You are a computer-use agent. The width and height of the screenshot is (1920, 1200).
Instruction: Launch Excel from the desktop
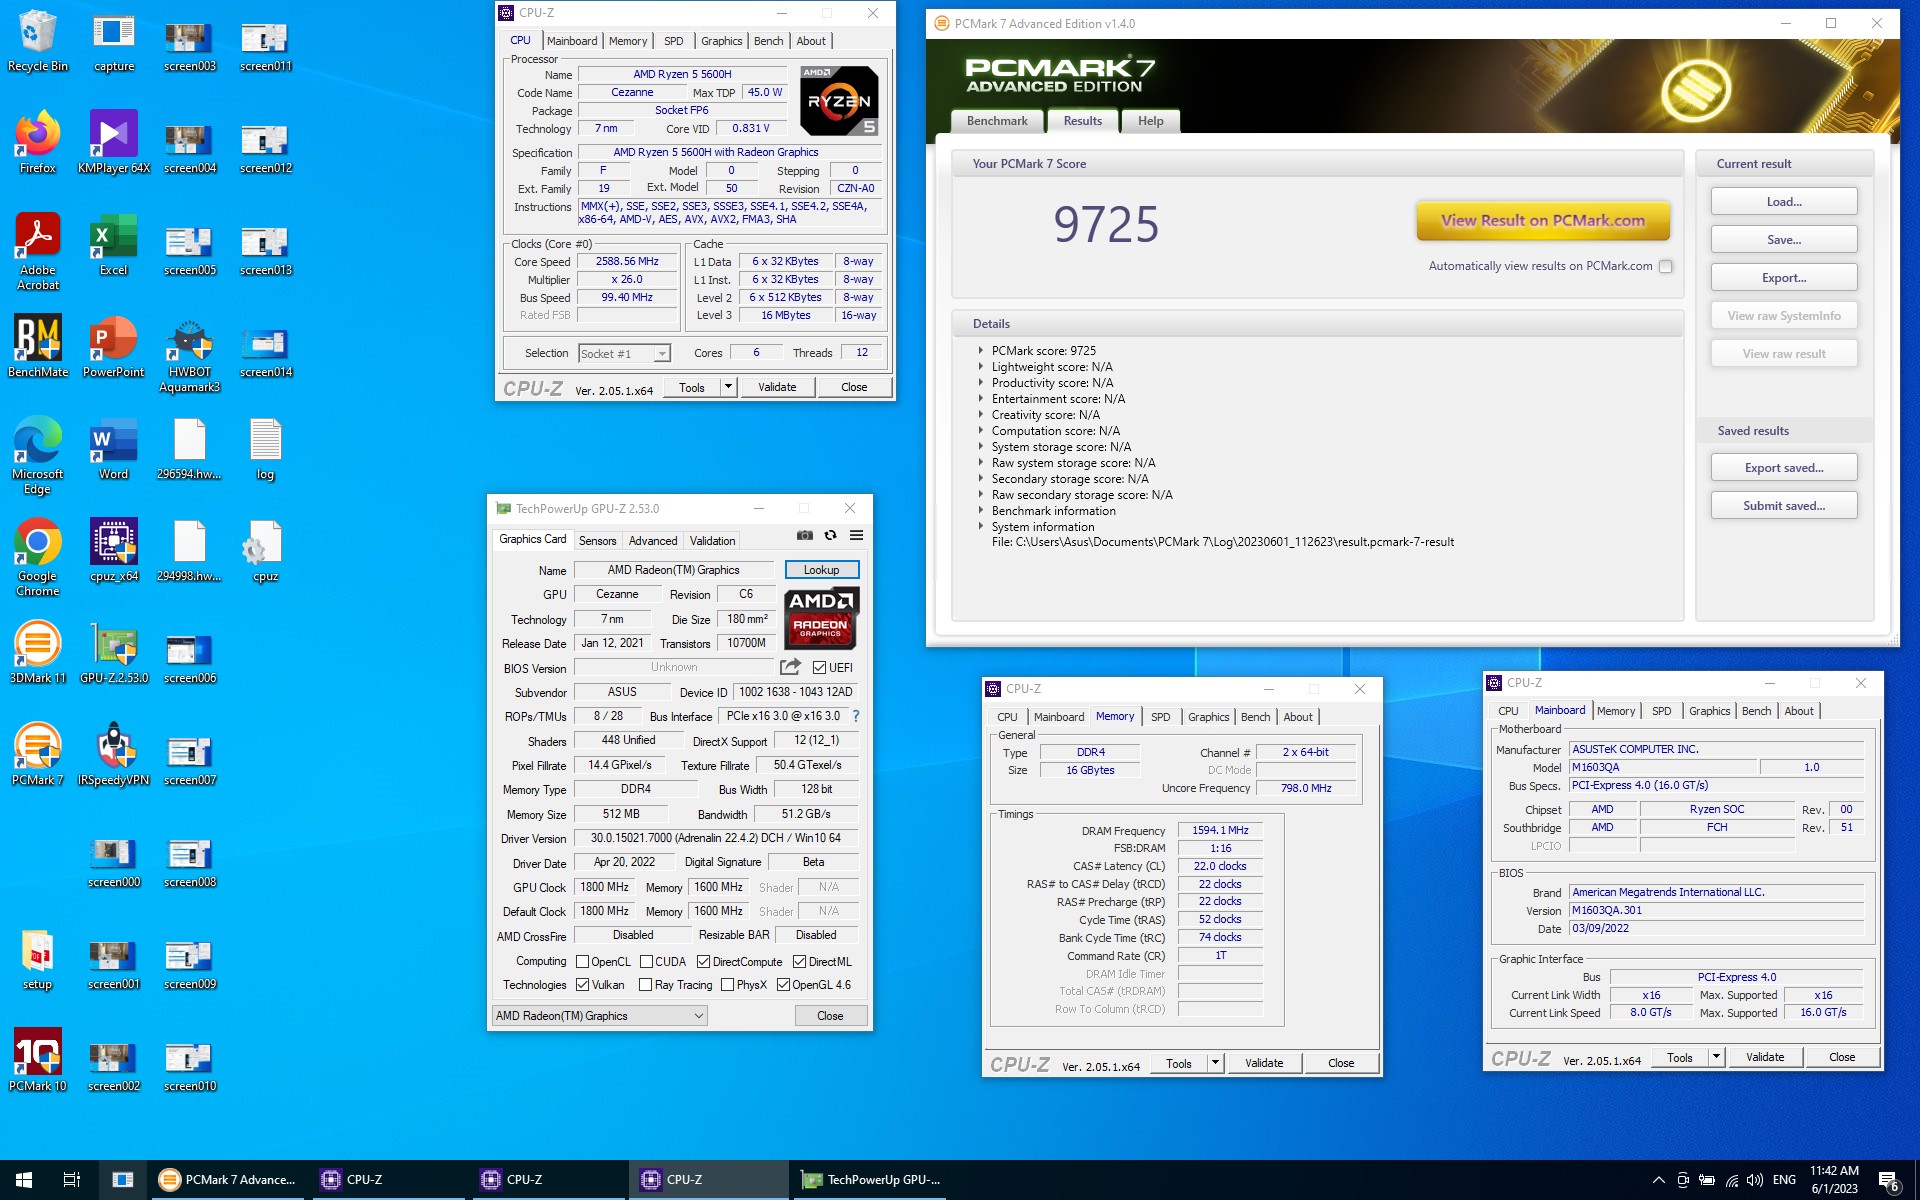(x=113, y=245)
